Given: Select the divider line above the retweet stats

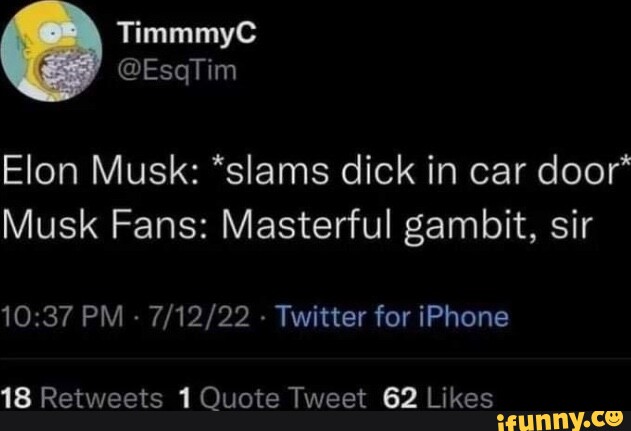Looking at the screenshot, I should pos(316,358).
